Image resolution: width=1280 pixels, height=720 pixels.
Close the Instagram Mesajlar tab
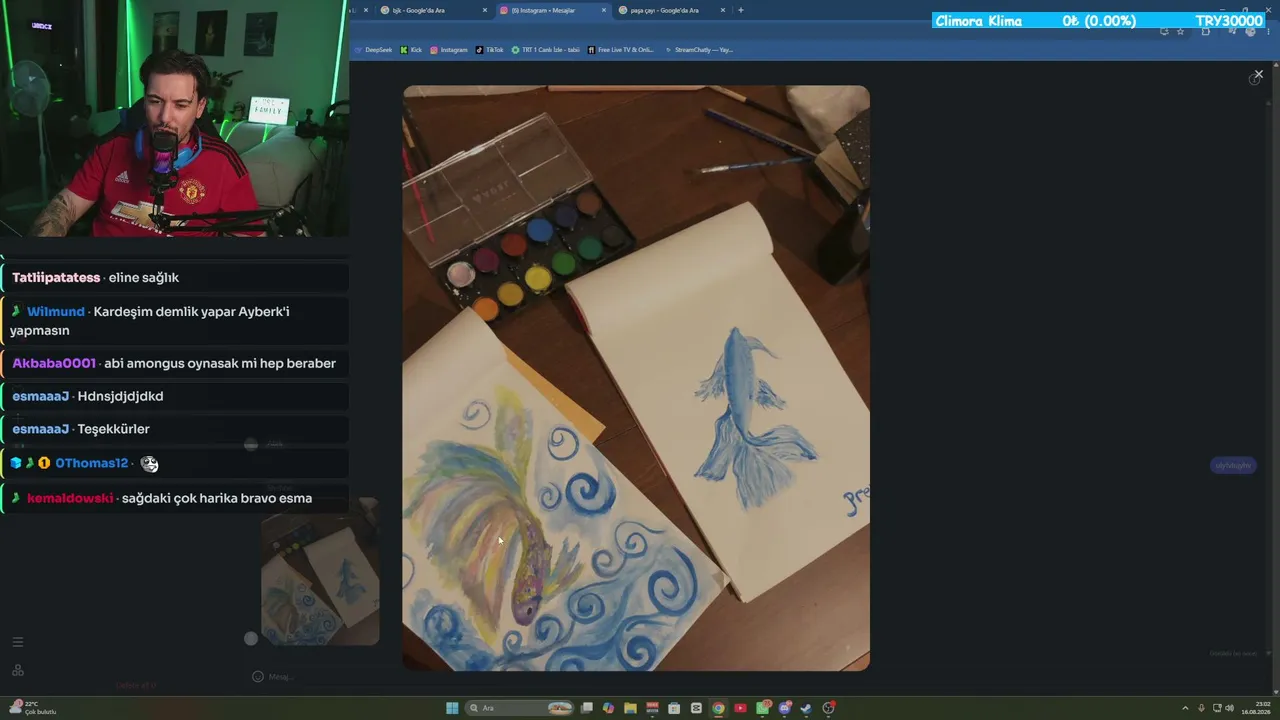click(x=604, y=10)
